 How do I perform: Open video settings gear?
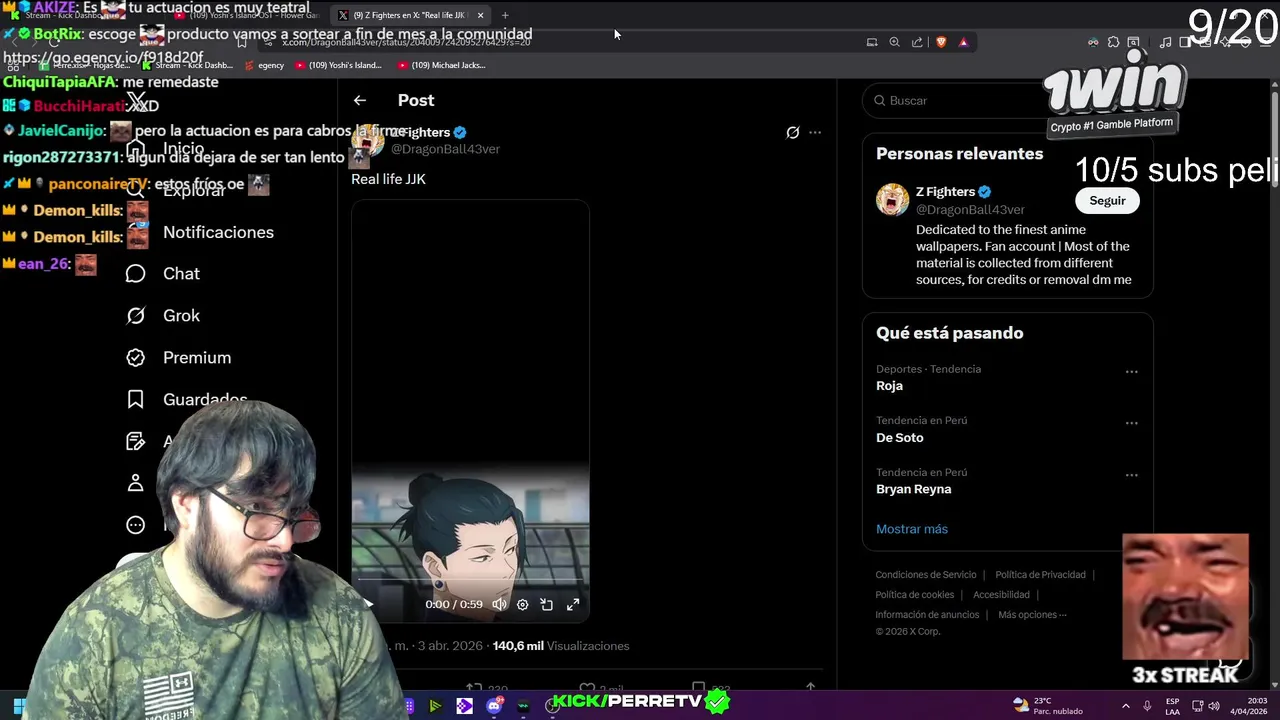pos(522,604)
